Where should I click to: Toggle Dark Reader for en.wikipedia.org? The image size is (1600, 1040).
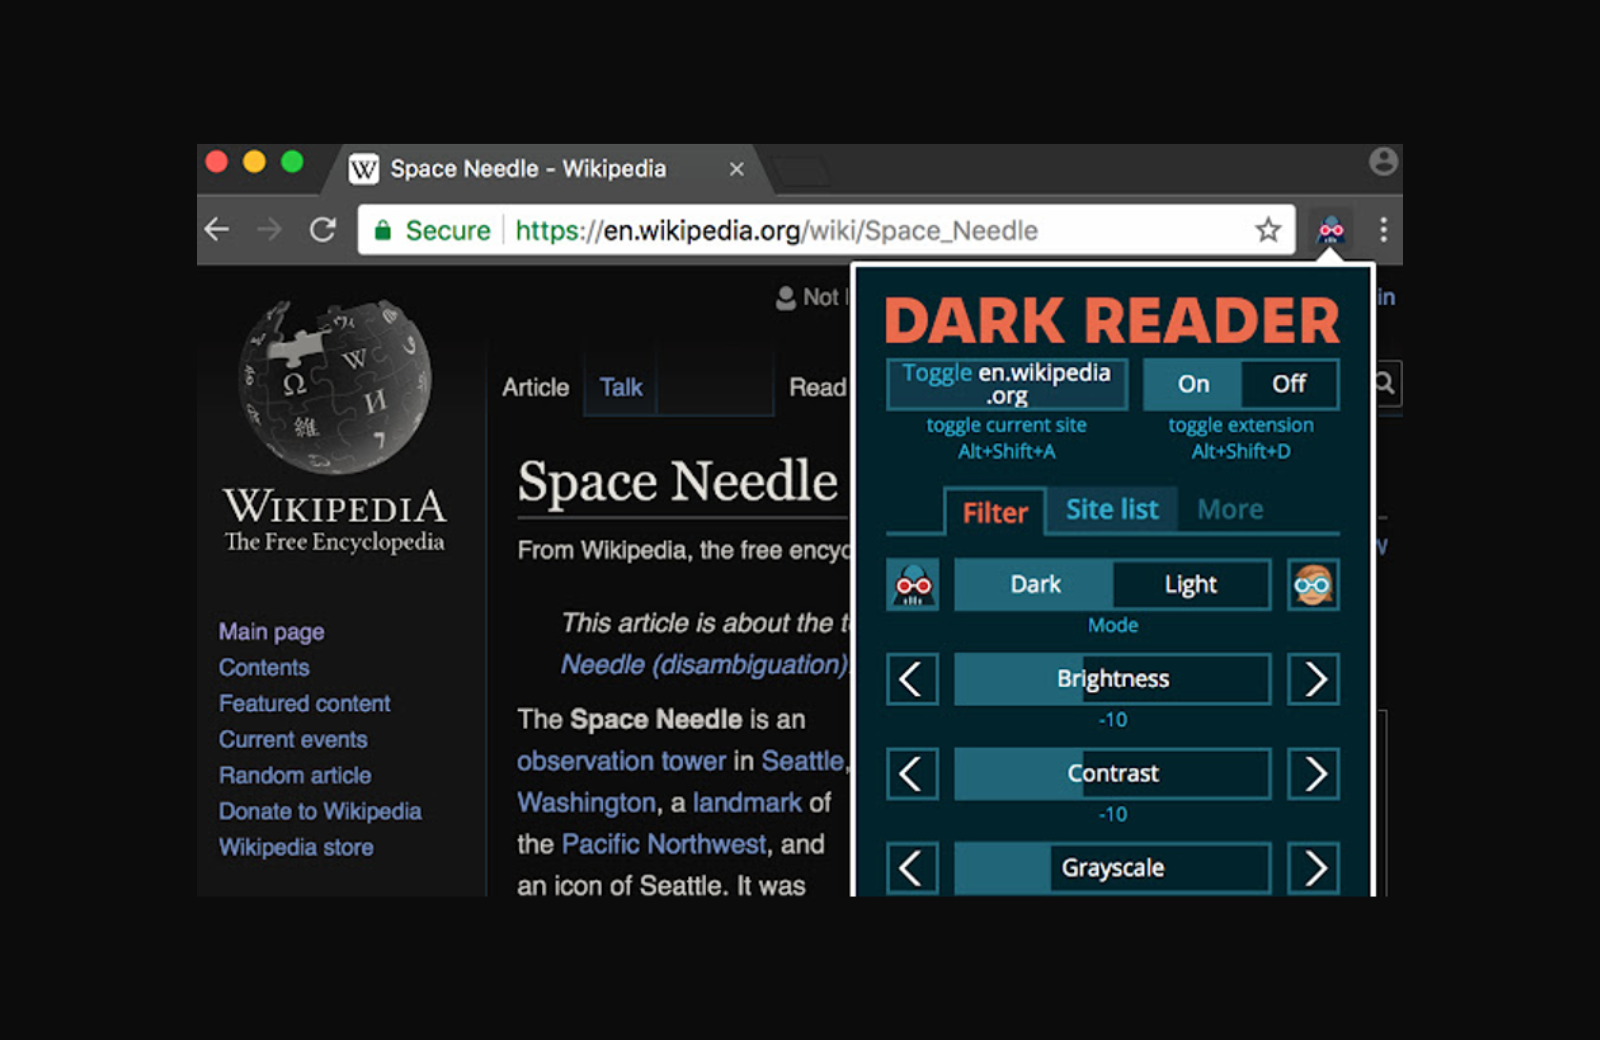1007,384
